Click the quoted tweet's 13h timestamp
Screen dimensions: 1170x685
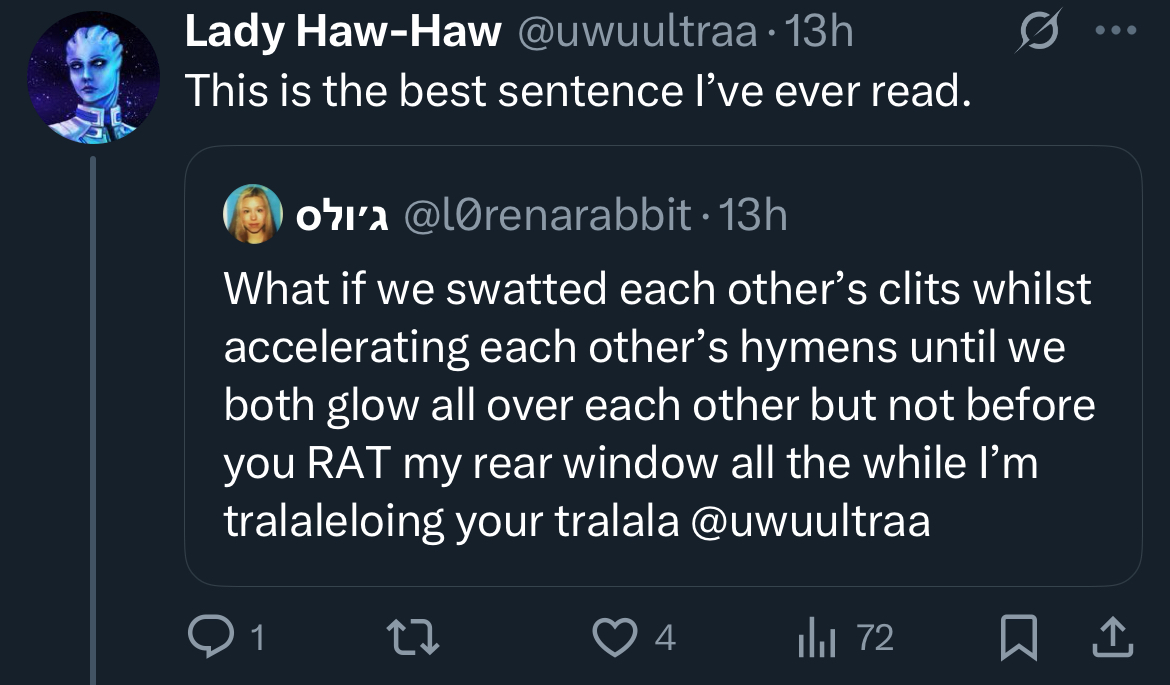pos(753,214)
